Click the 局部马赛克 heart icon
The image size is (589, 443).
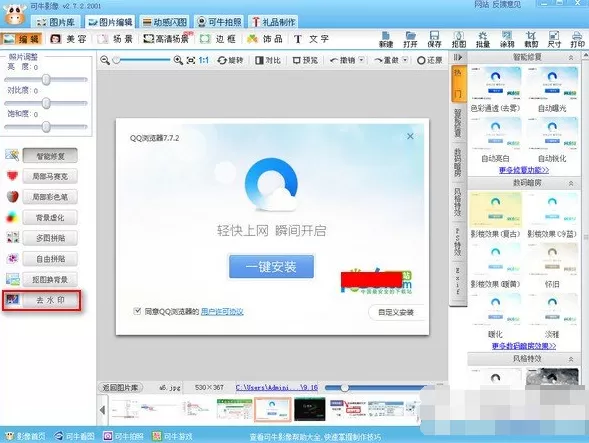pyautogui.click(x=12, y=175)
